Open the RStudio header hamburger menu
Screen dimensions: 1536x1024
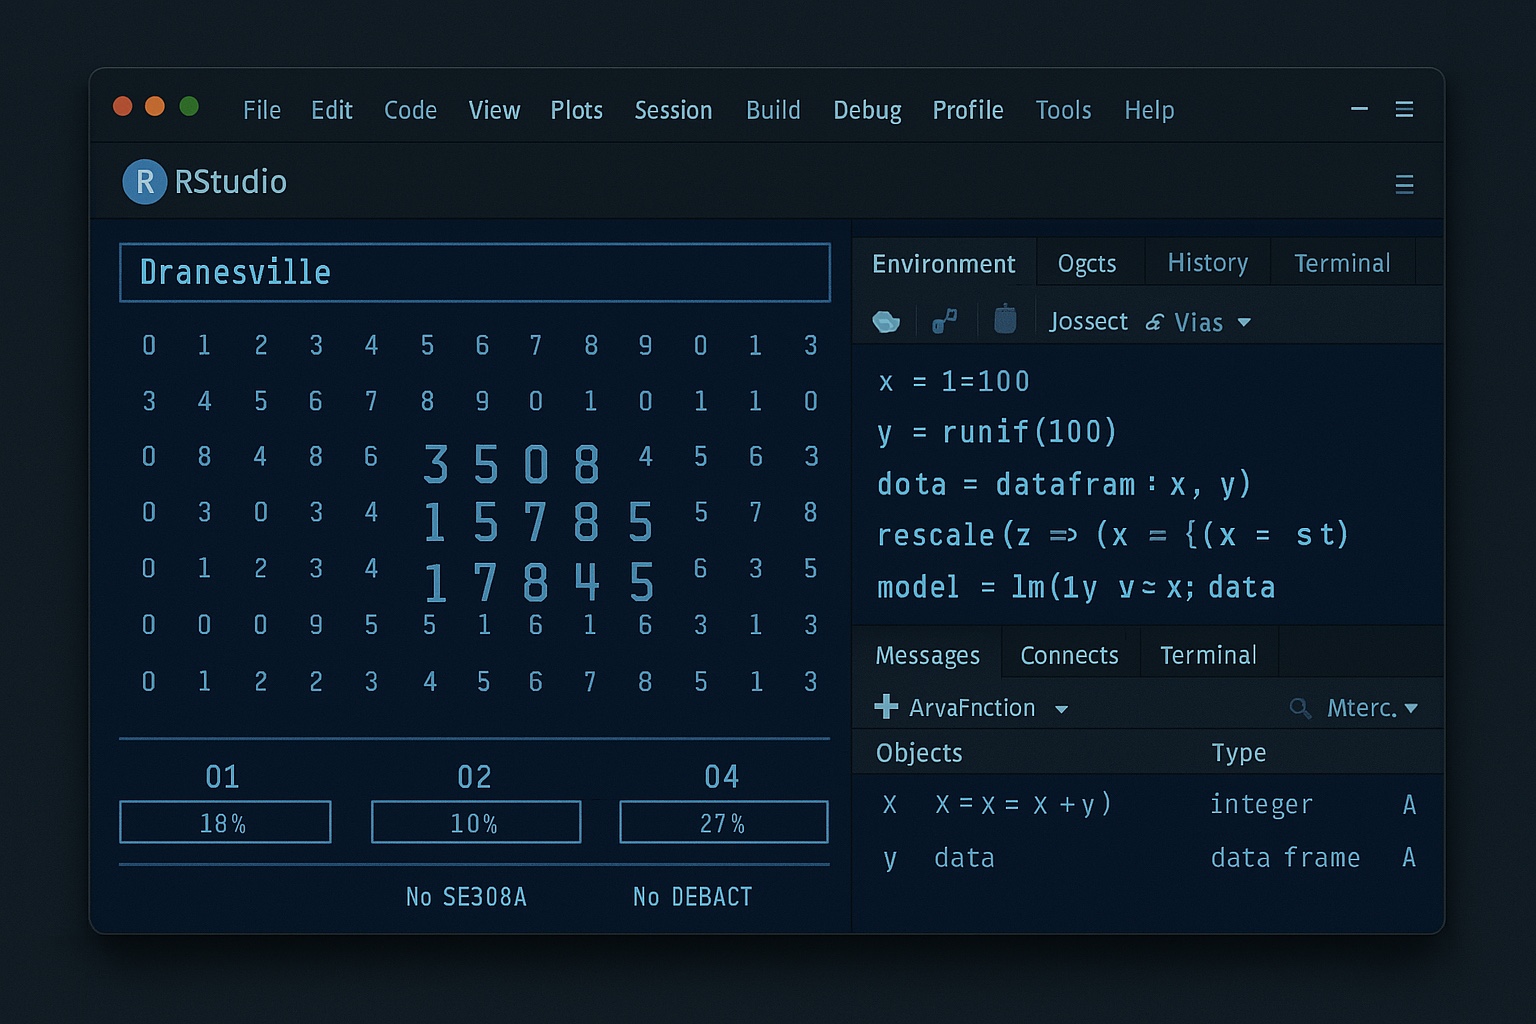1404,184
